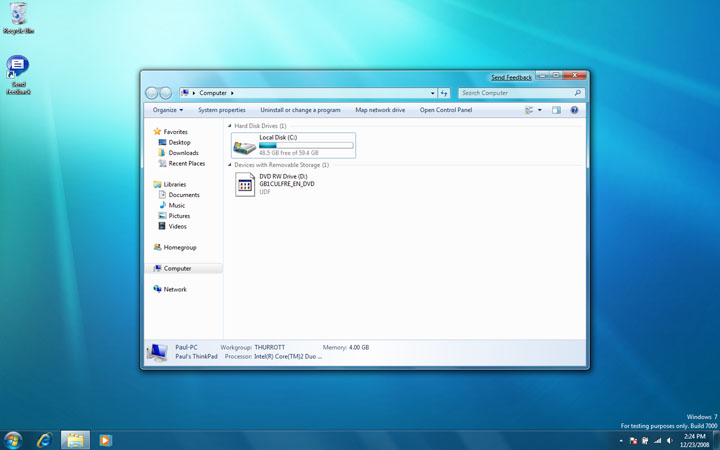Close the Computer window
Screen dimensions: 720x450
(x=574, y=75)
